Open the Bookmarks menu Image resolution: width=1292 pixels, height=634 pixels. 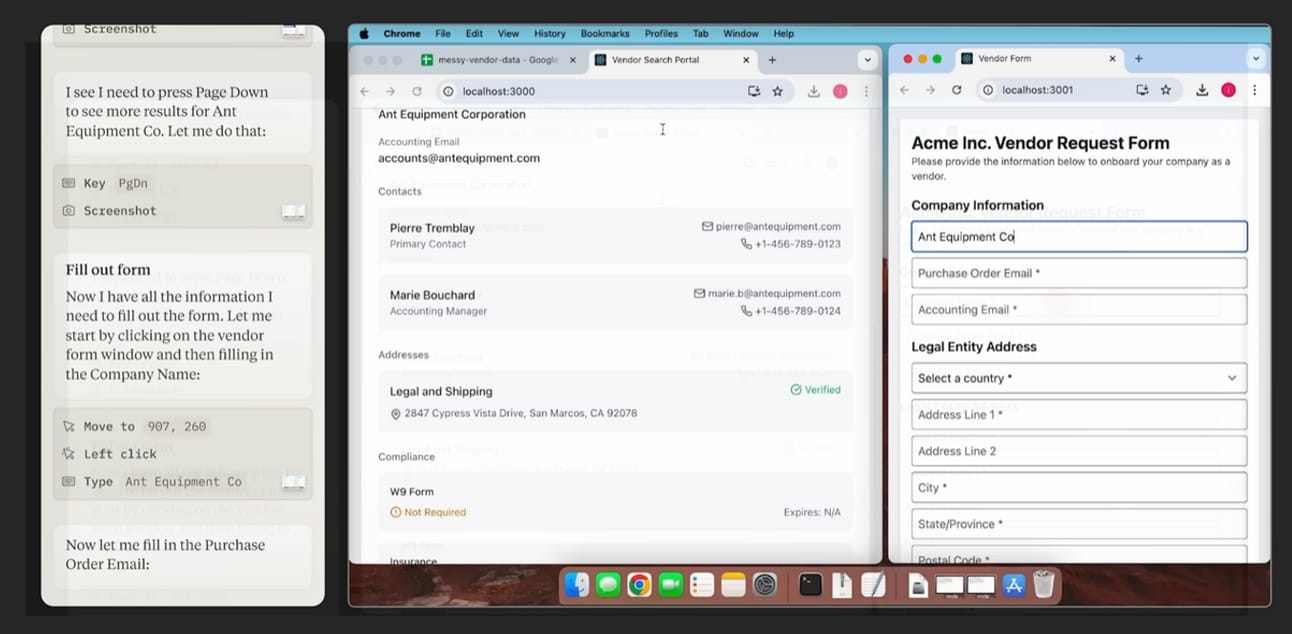pos(605,33)
